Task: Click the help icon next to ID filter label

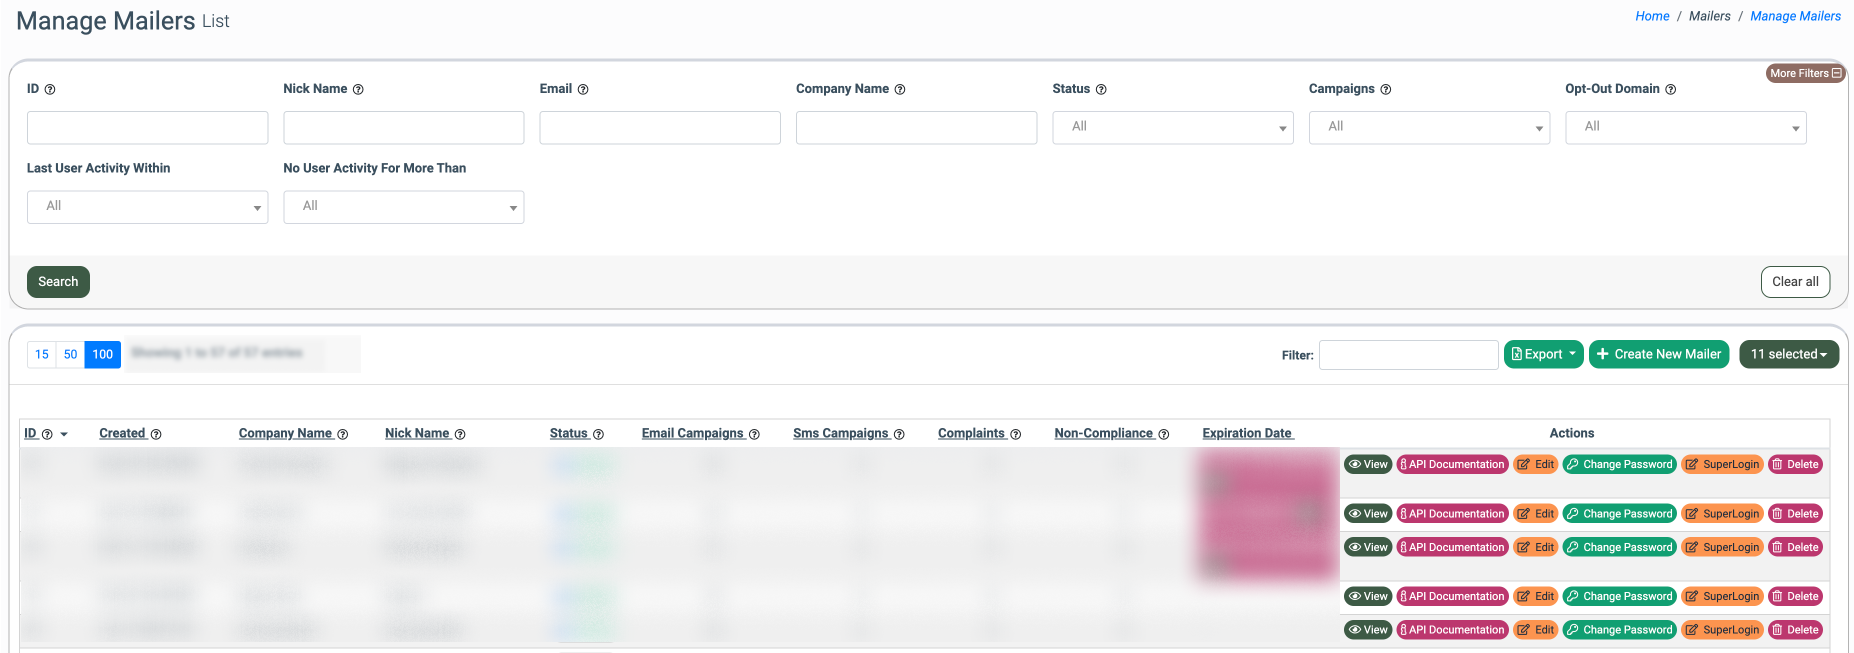Action: (x=50, y=90)
